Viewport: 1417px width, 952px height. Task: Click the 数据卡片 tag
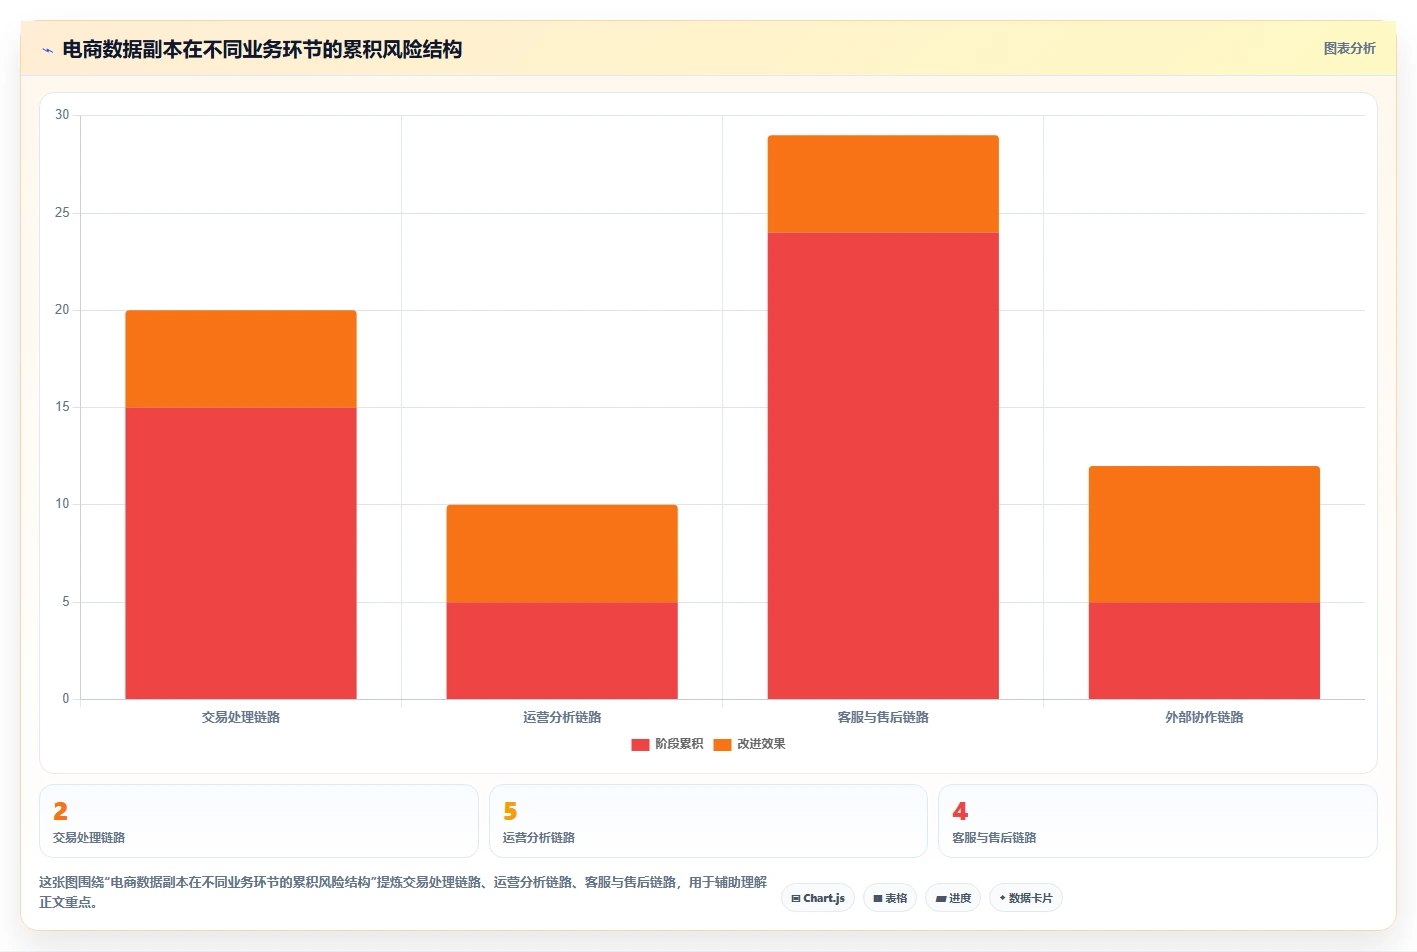point(1026,898)
